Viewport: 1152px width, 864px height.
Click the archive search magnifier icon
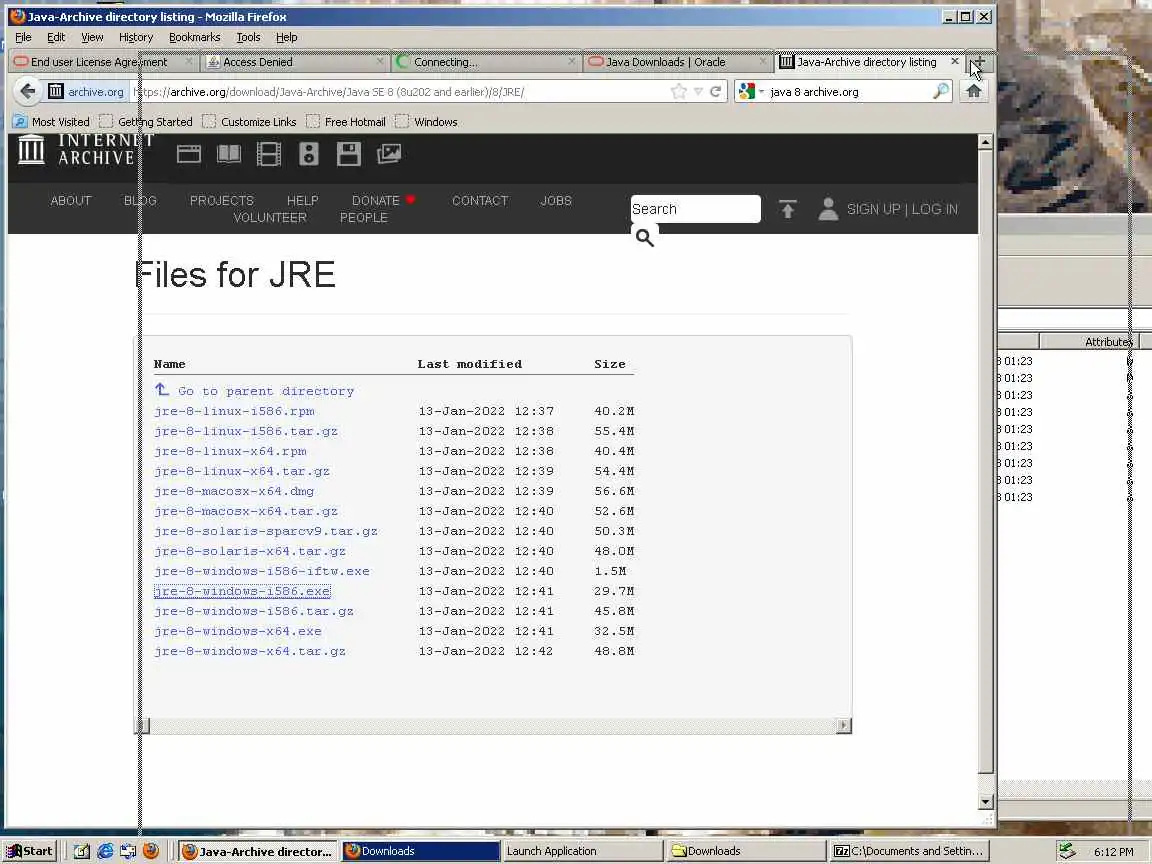[644, 237]
